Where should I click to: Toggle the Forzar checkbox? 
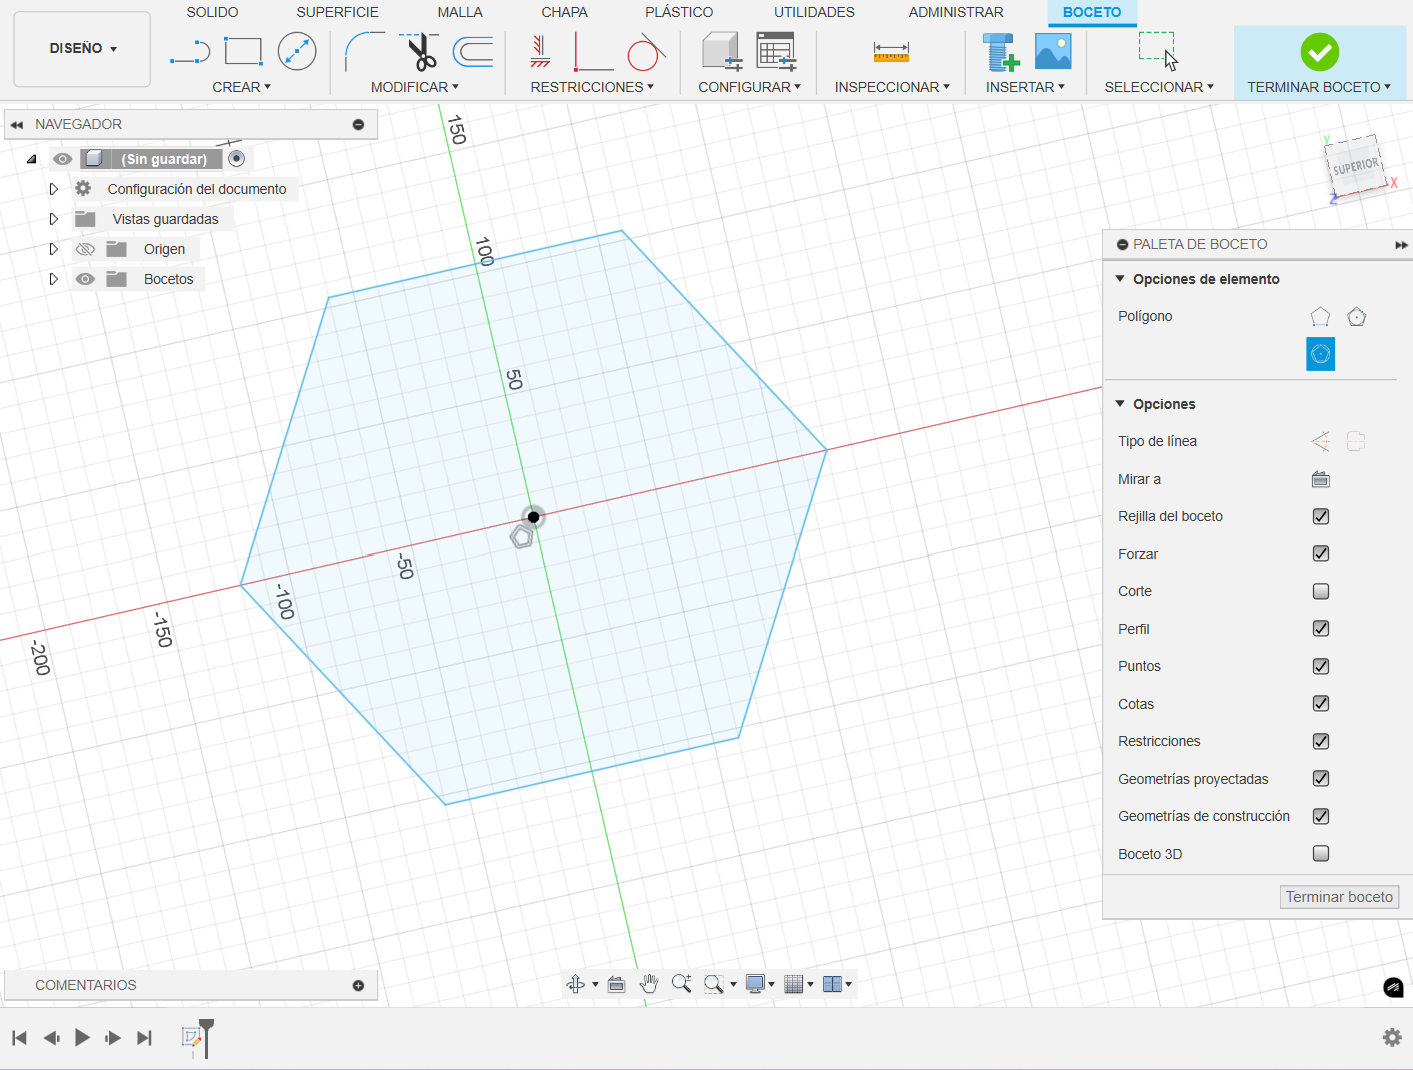1320,554
